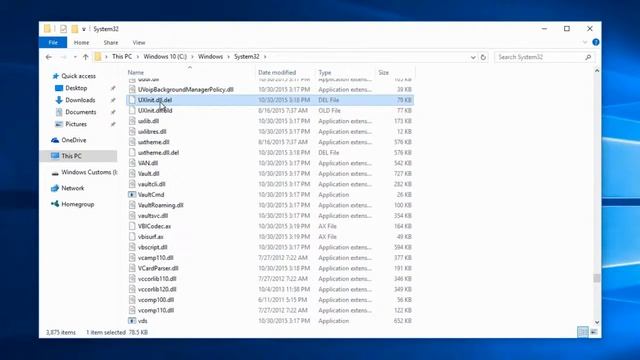640x360 pixels.
Task: Open Desktop in navigation pane
Action: pyautogui.click(x=76, y=88)
